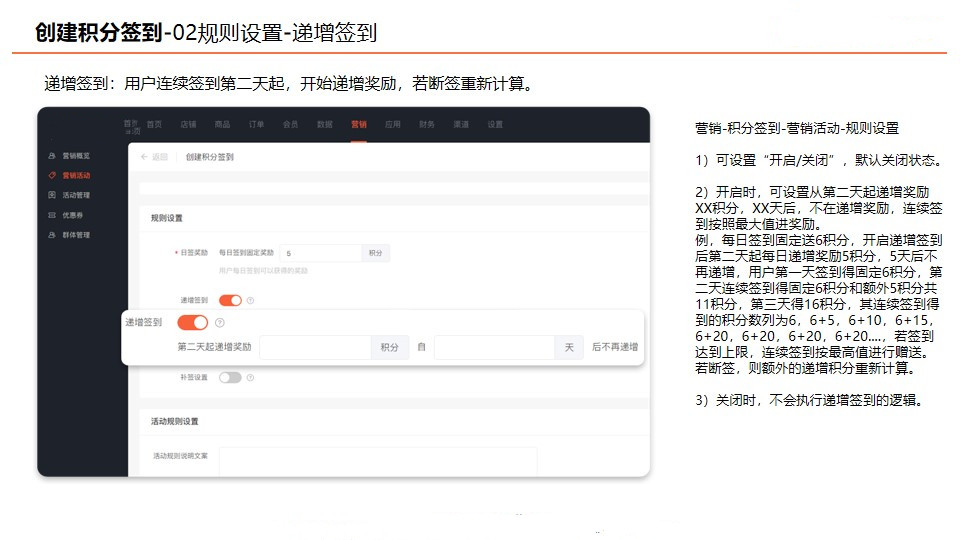Click the back arrow beside 返回
Screen dimensions: 960x540
tap(144, 157)
